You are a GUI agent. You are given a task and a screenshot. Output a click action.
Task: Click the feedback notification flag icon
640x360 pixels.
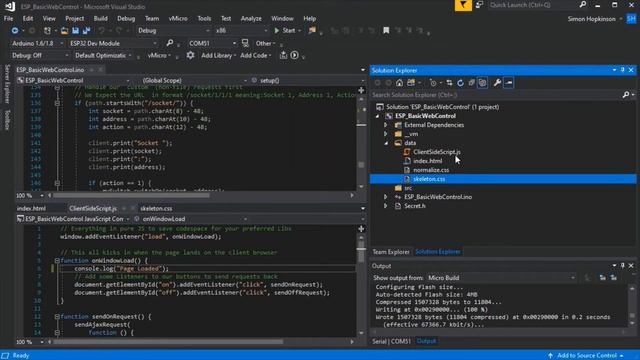(463, 5)
